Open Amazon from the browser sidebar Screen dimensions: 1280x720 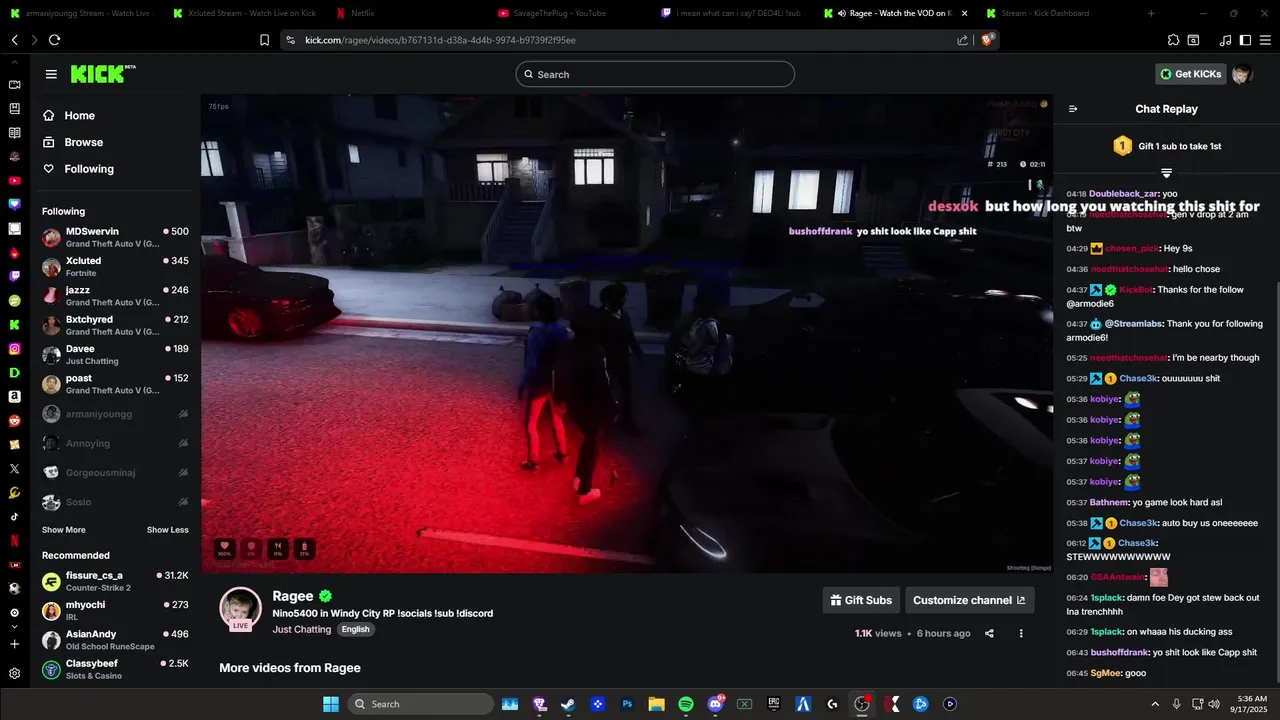point(14,397)
